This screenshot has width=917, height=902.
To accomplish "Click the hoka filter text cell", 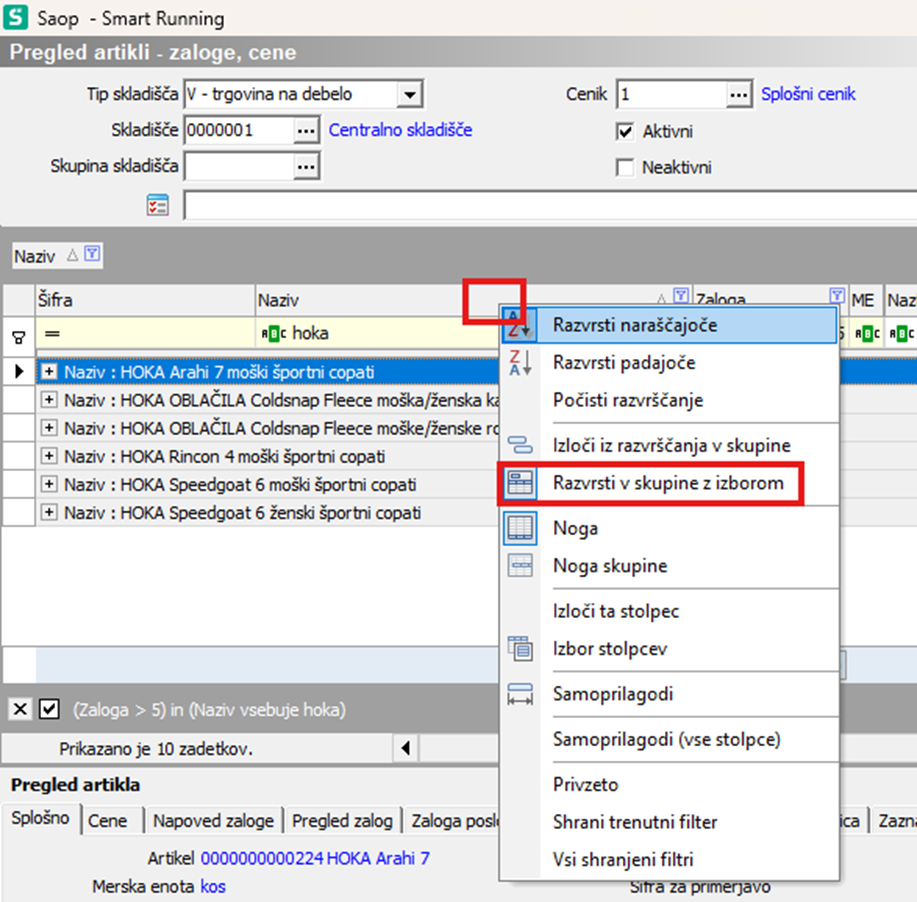I will coord(310,333).
